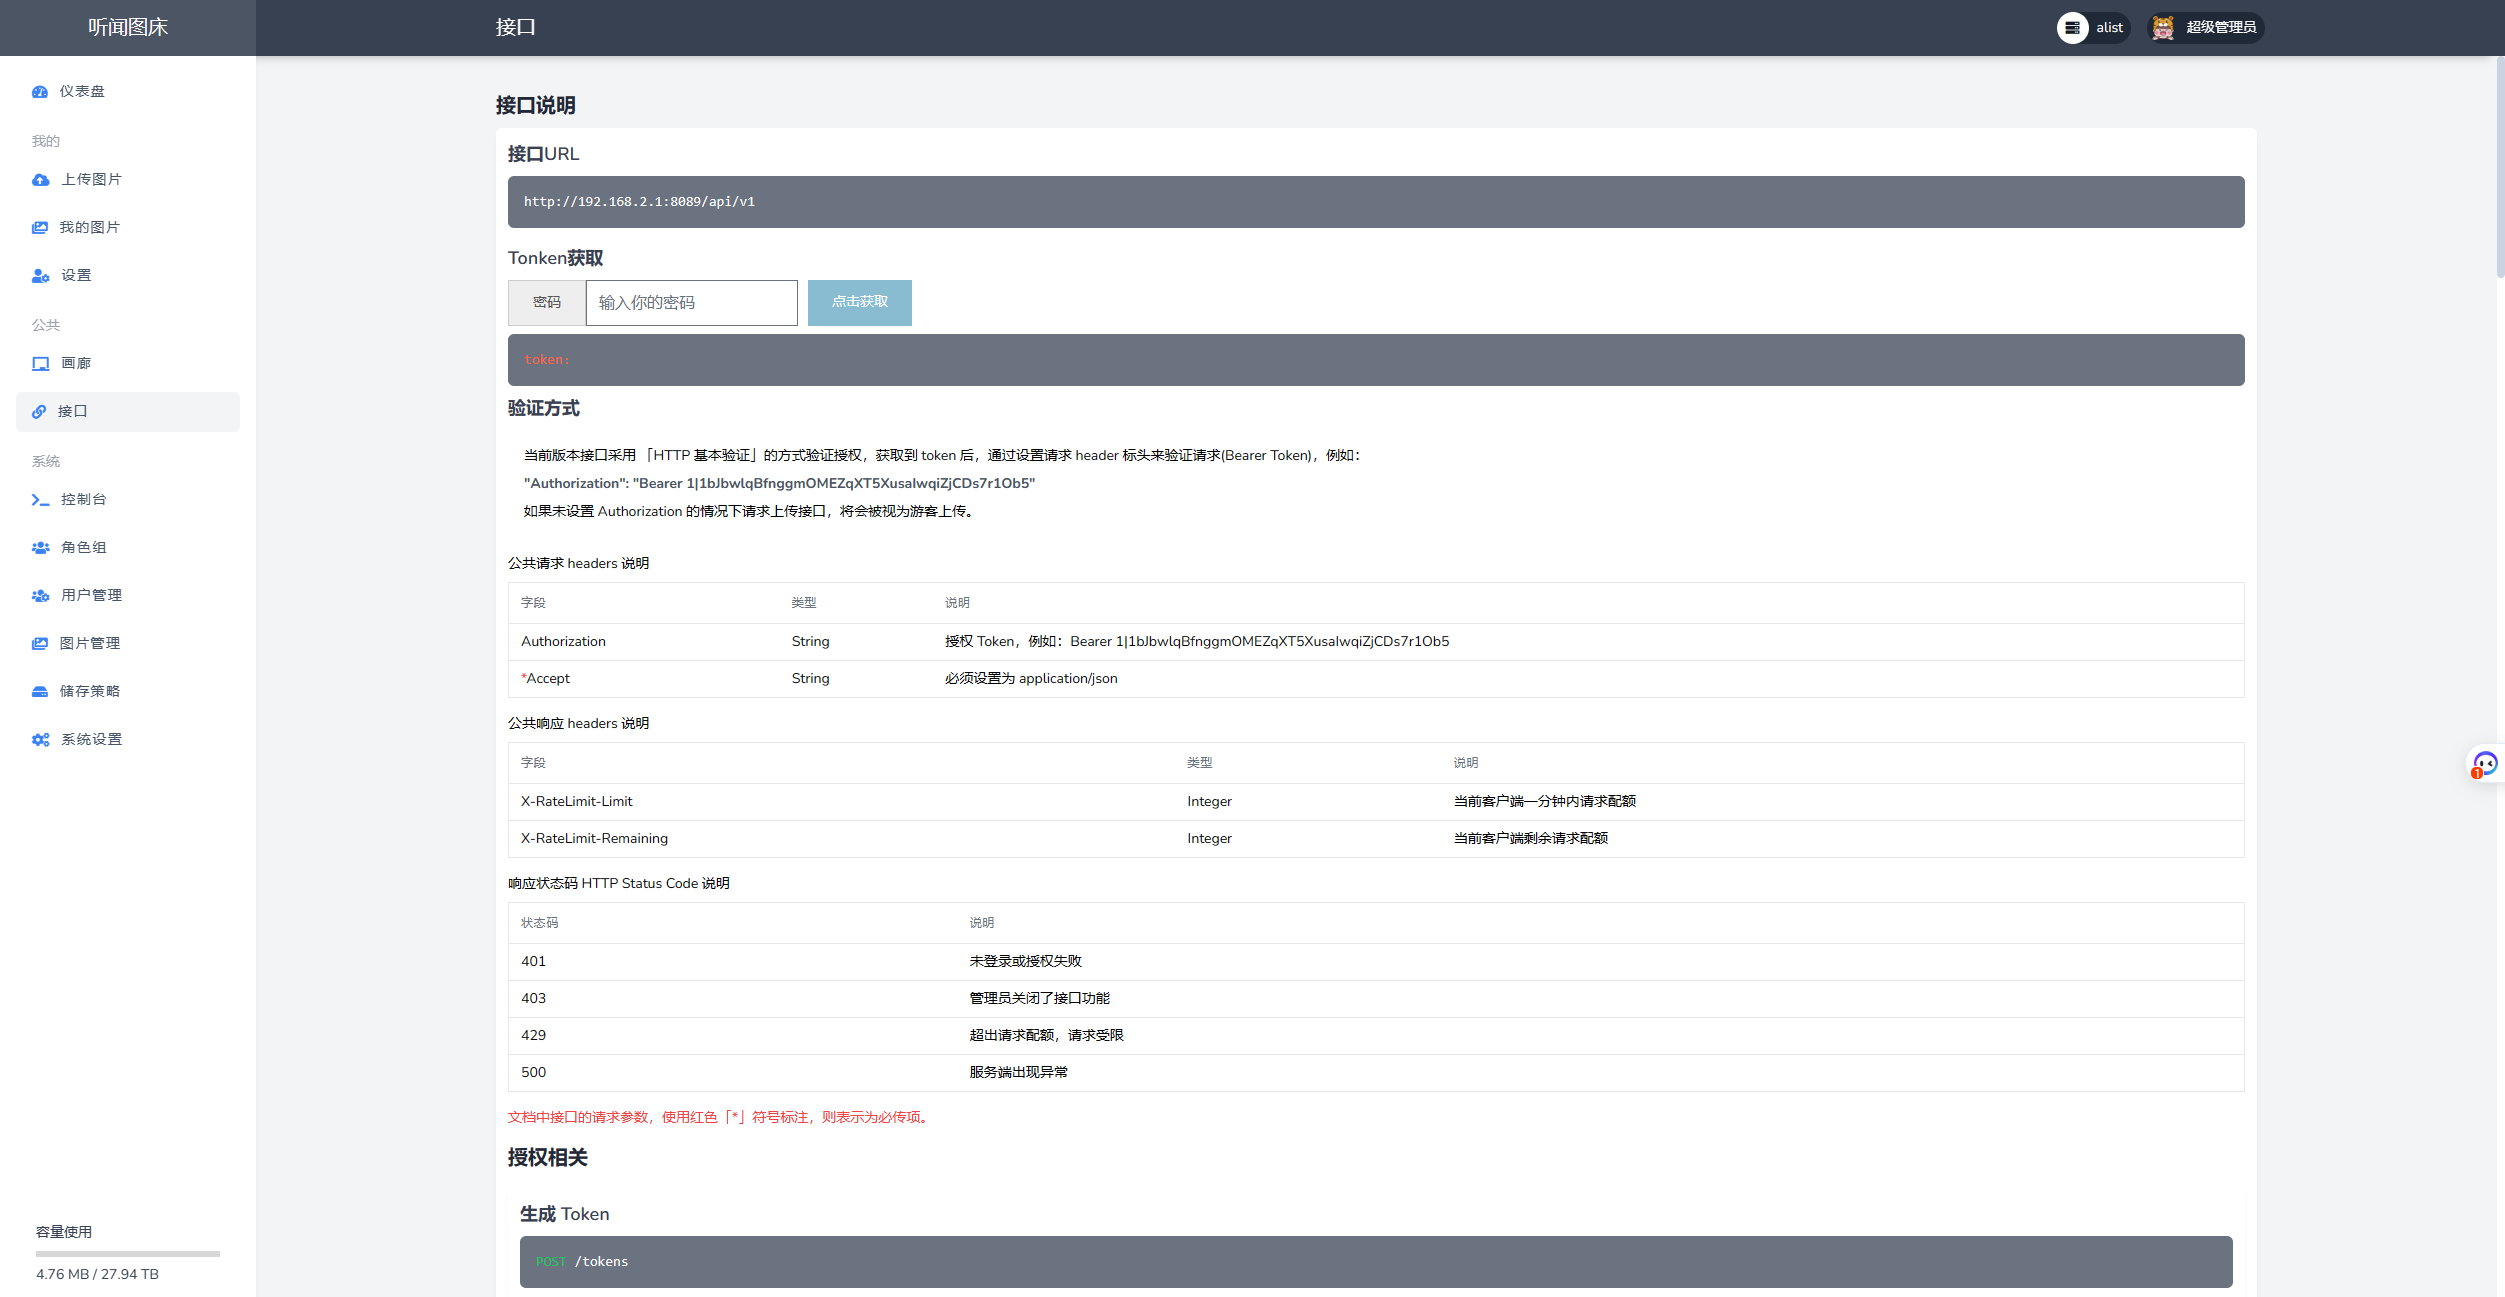
Task: Click the user settings icon
Action: click(x=40, y=276)
